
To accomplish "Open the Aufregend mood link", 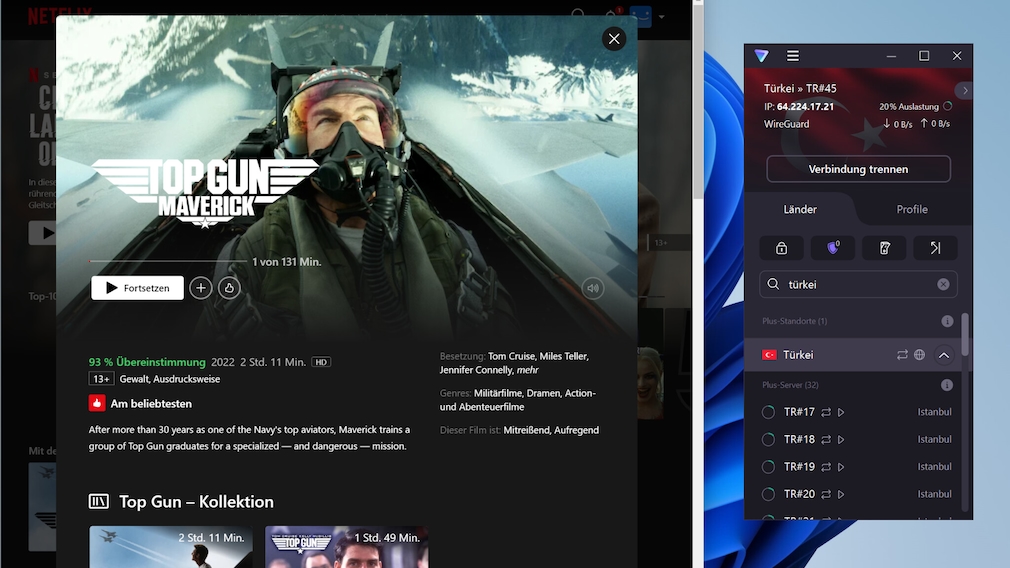I will point(575,430).
